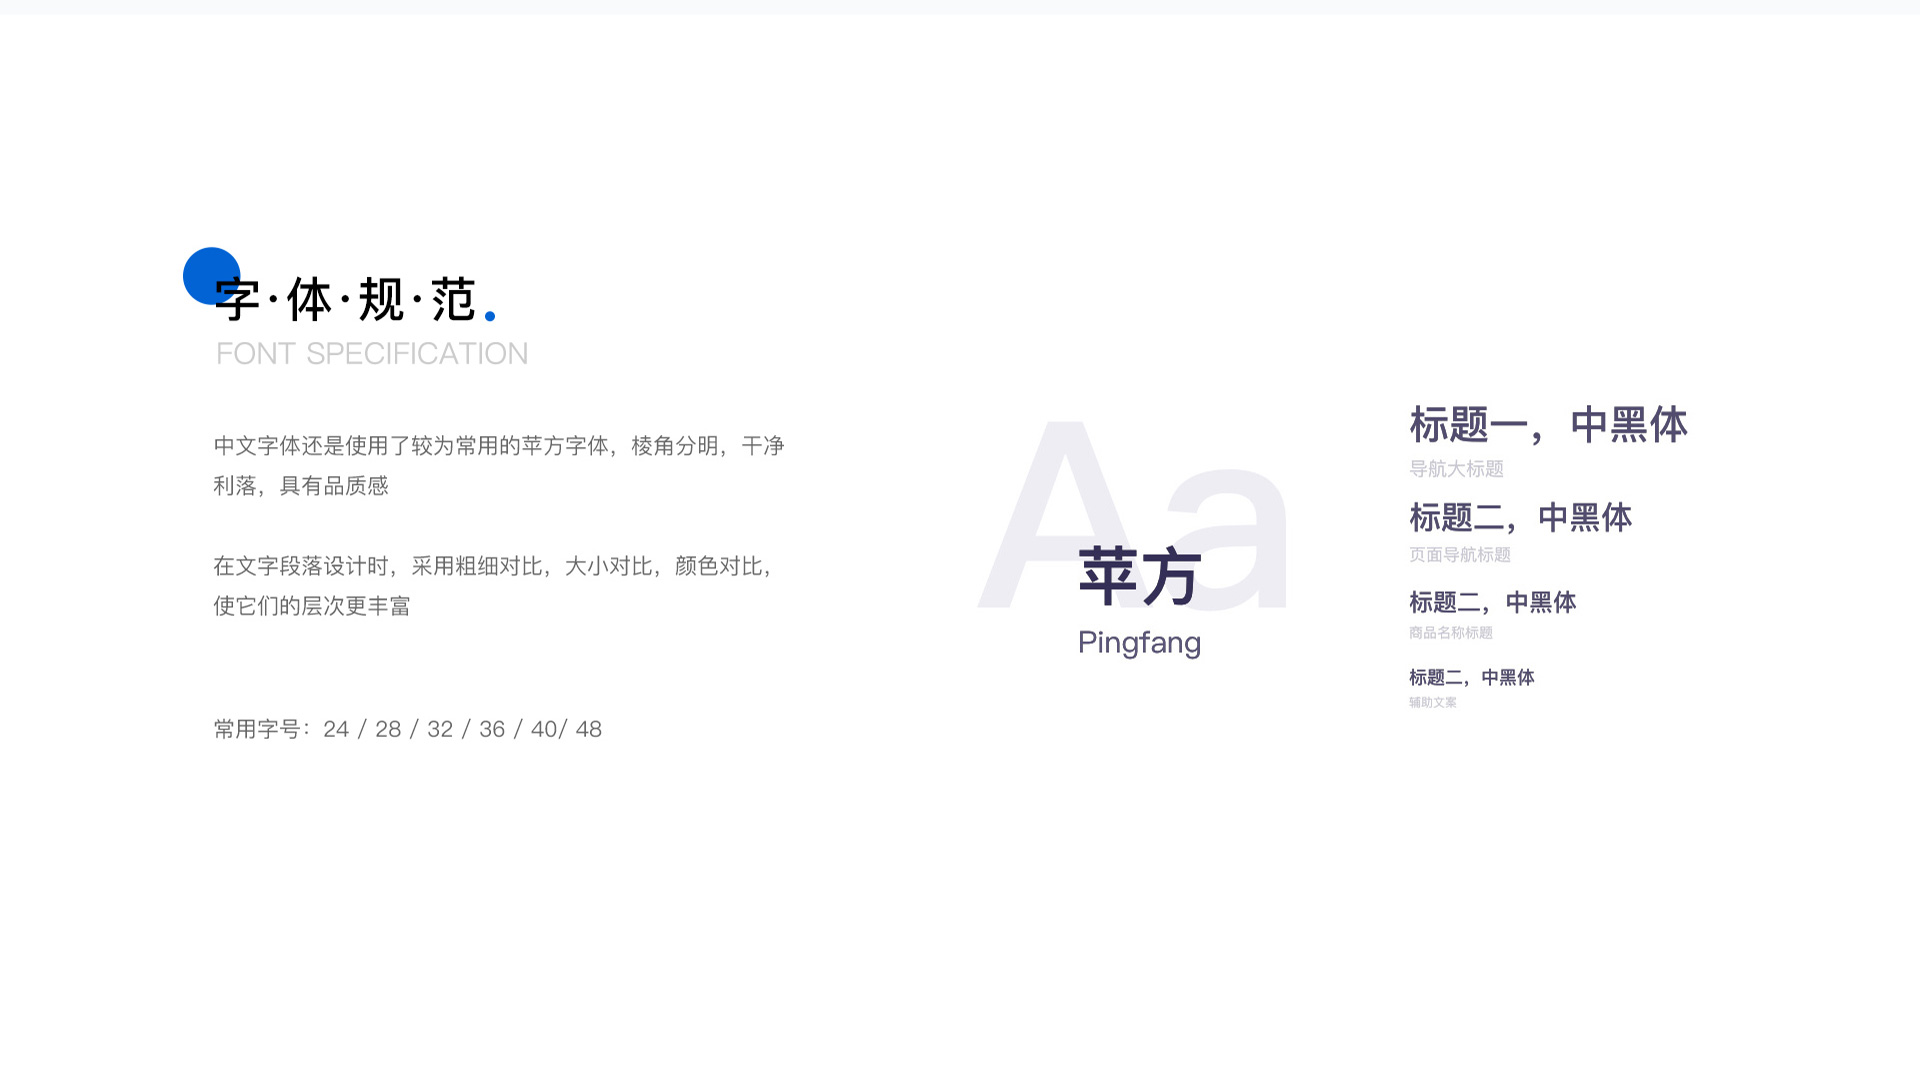Click the number 48 in the size list

coord(589,729)
